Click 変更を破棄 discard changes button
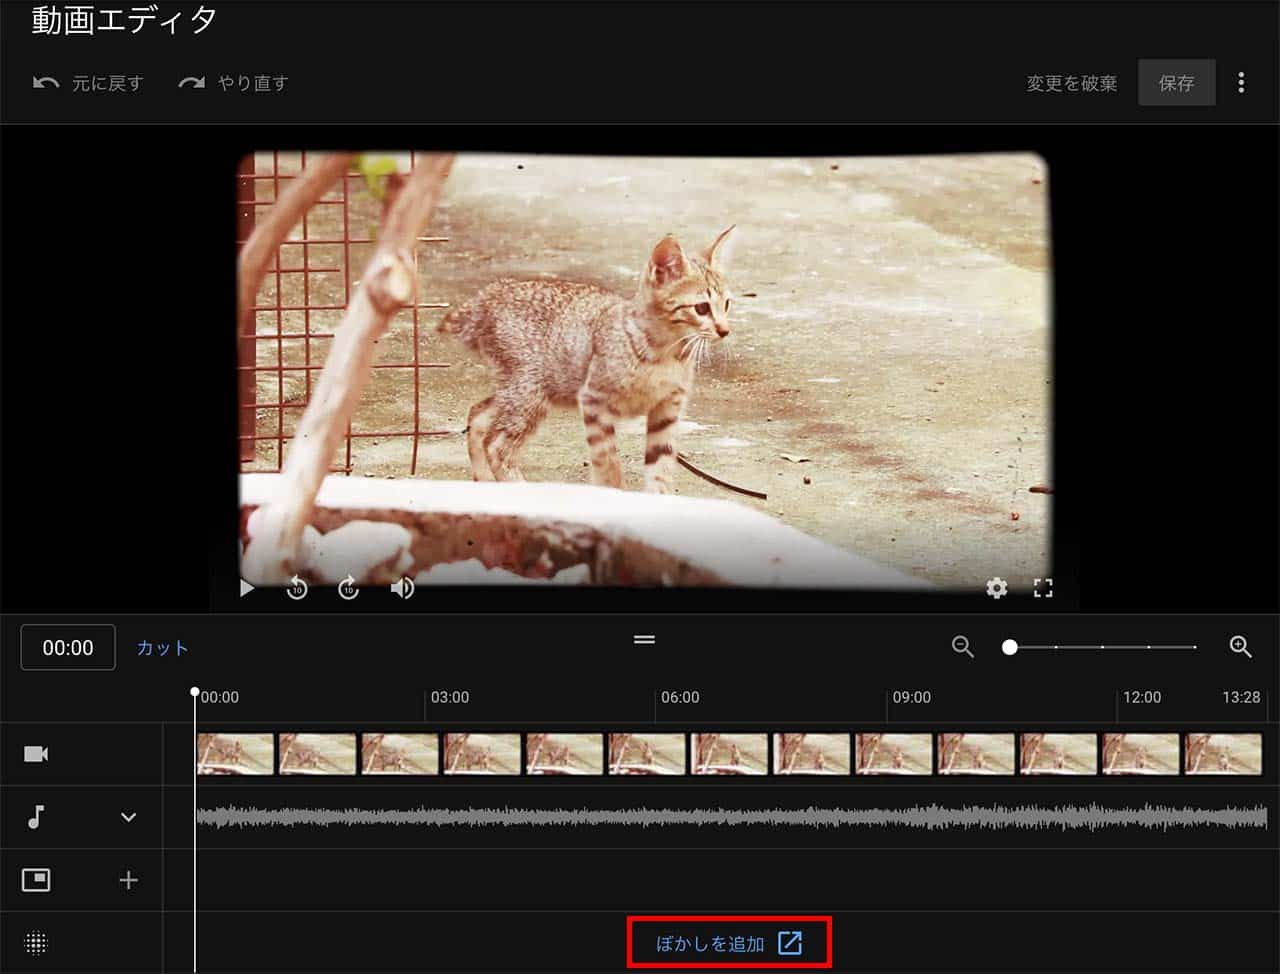The width and height of the screenshot is (1280, 974). coord(1071,83)
